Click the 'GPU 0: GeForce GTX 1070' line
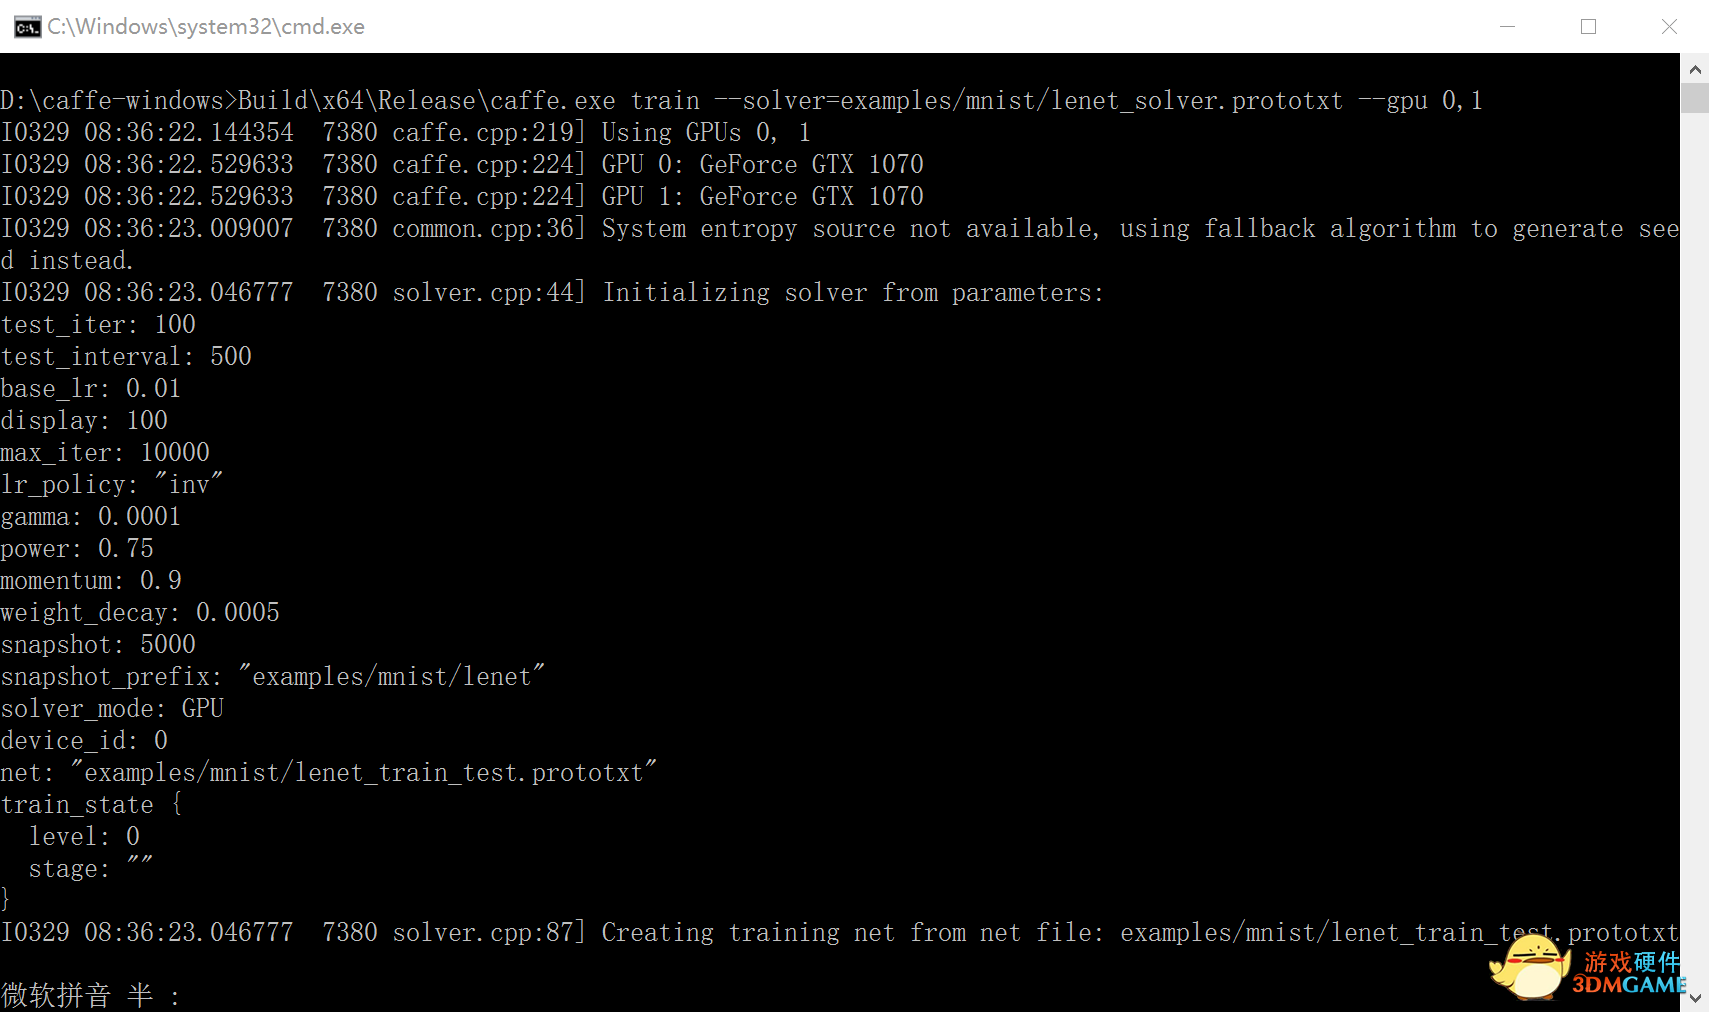Image resolution: width=1709 pixels, height=1012 pixels. 462,165
